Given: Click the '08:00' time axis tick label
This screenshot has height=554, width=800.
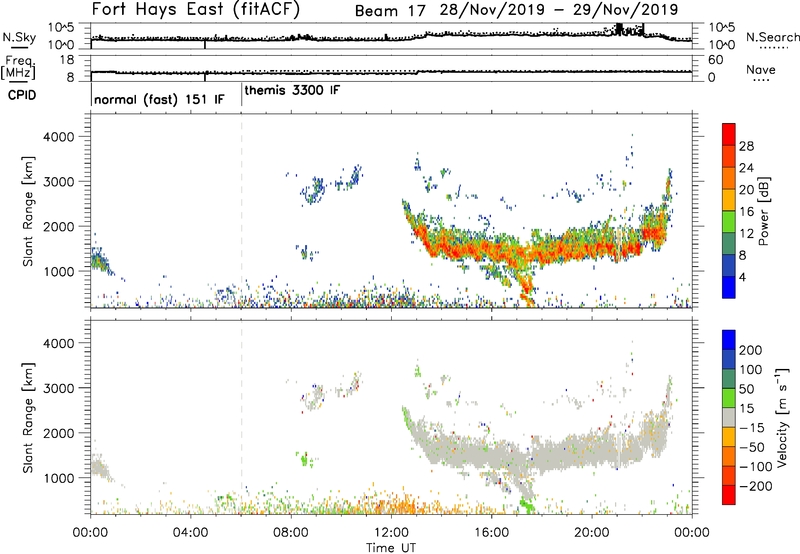Looking at the screenshot, I should click(x=291, y=533).
